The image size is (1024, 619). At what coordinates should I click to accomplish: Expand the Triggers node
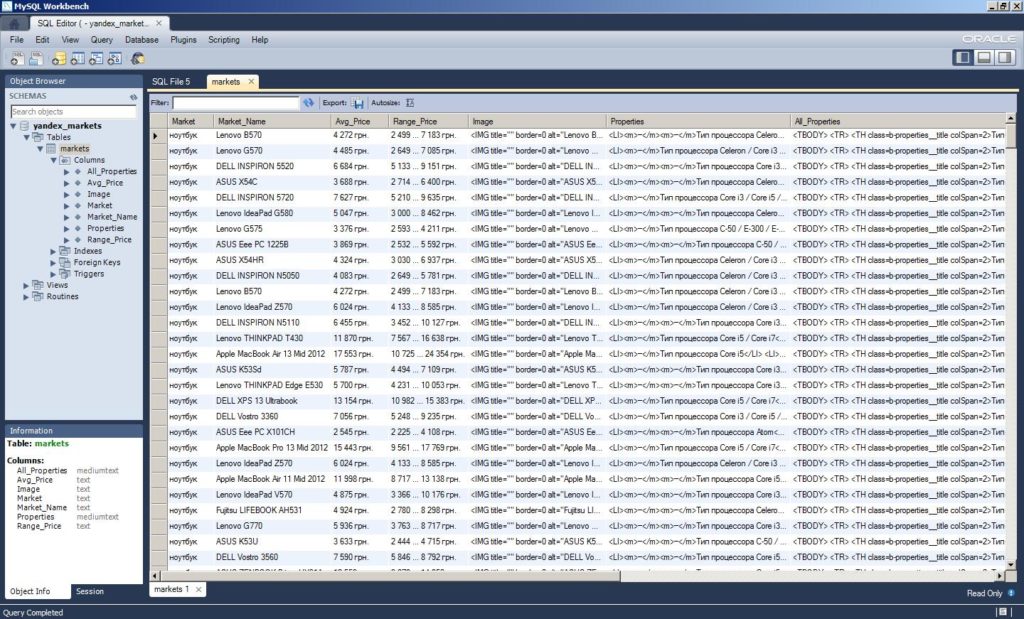tap(54, 274)
